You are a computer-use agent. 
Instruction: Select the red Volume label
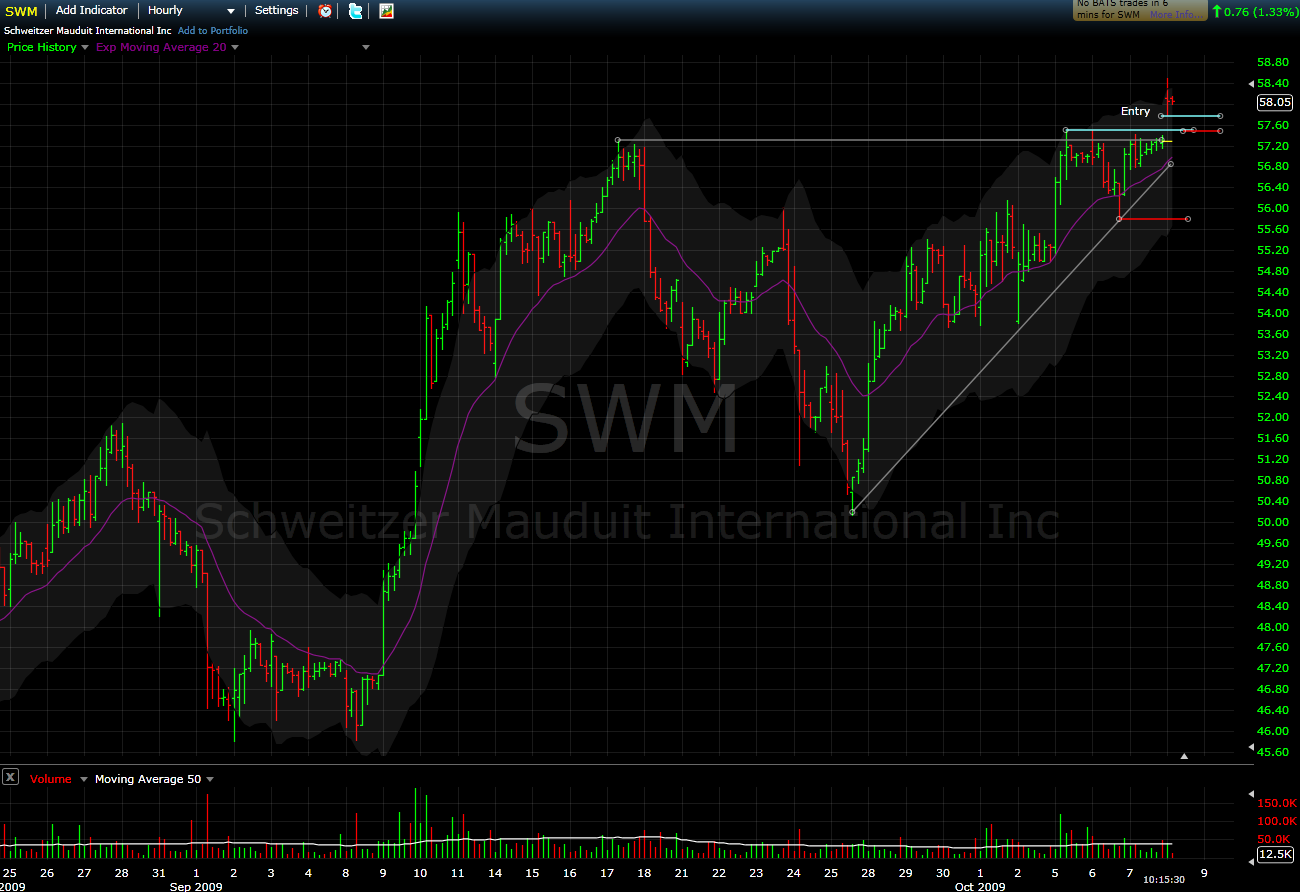coord(51,779)
